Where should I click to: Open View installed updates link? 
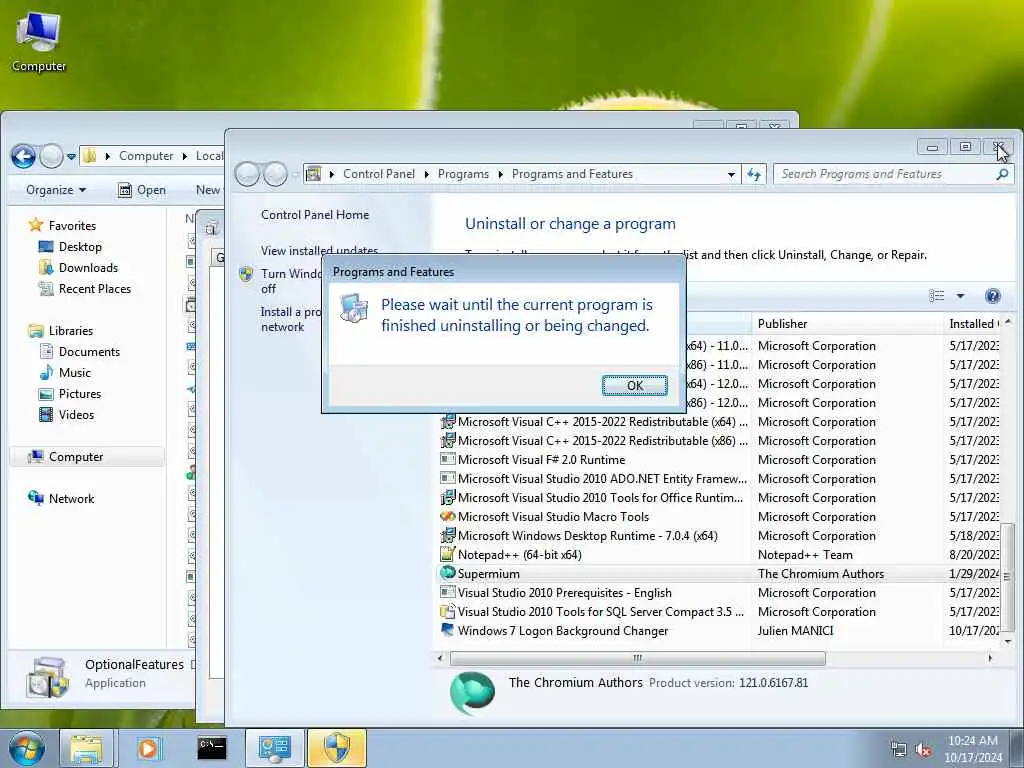coord(319,250)
